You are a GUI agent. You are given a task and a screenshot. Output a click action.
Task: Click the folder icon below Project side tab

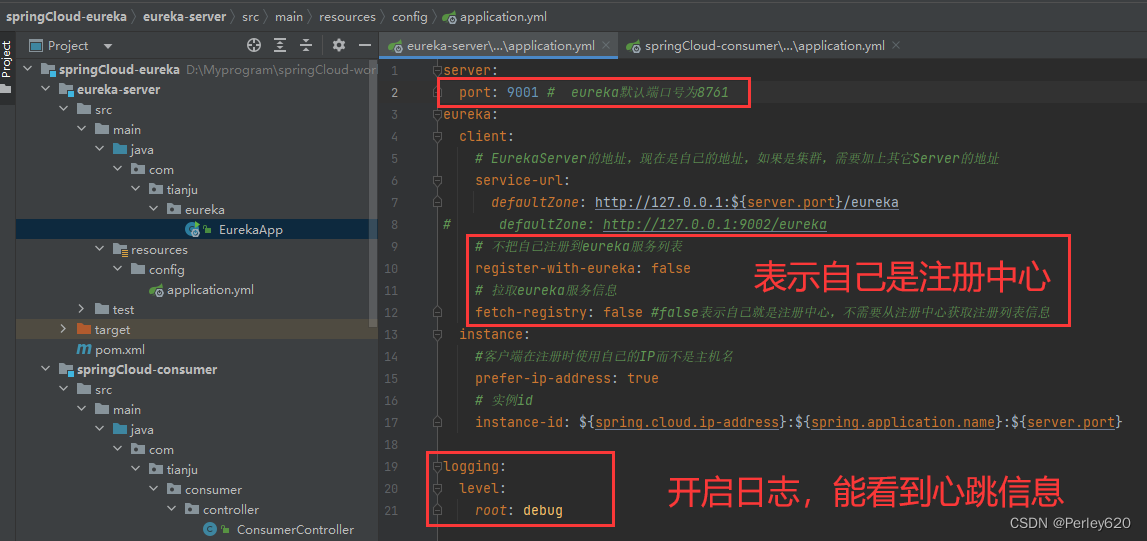coord(6,89)
